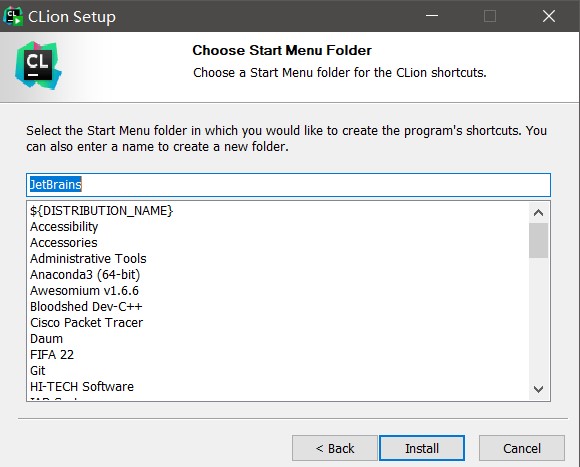Click the large CLion logo in header
This screenshot has height=467, width=580.
tap(38, 65)
